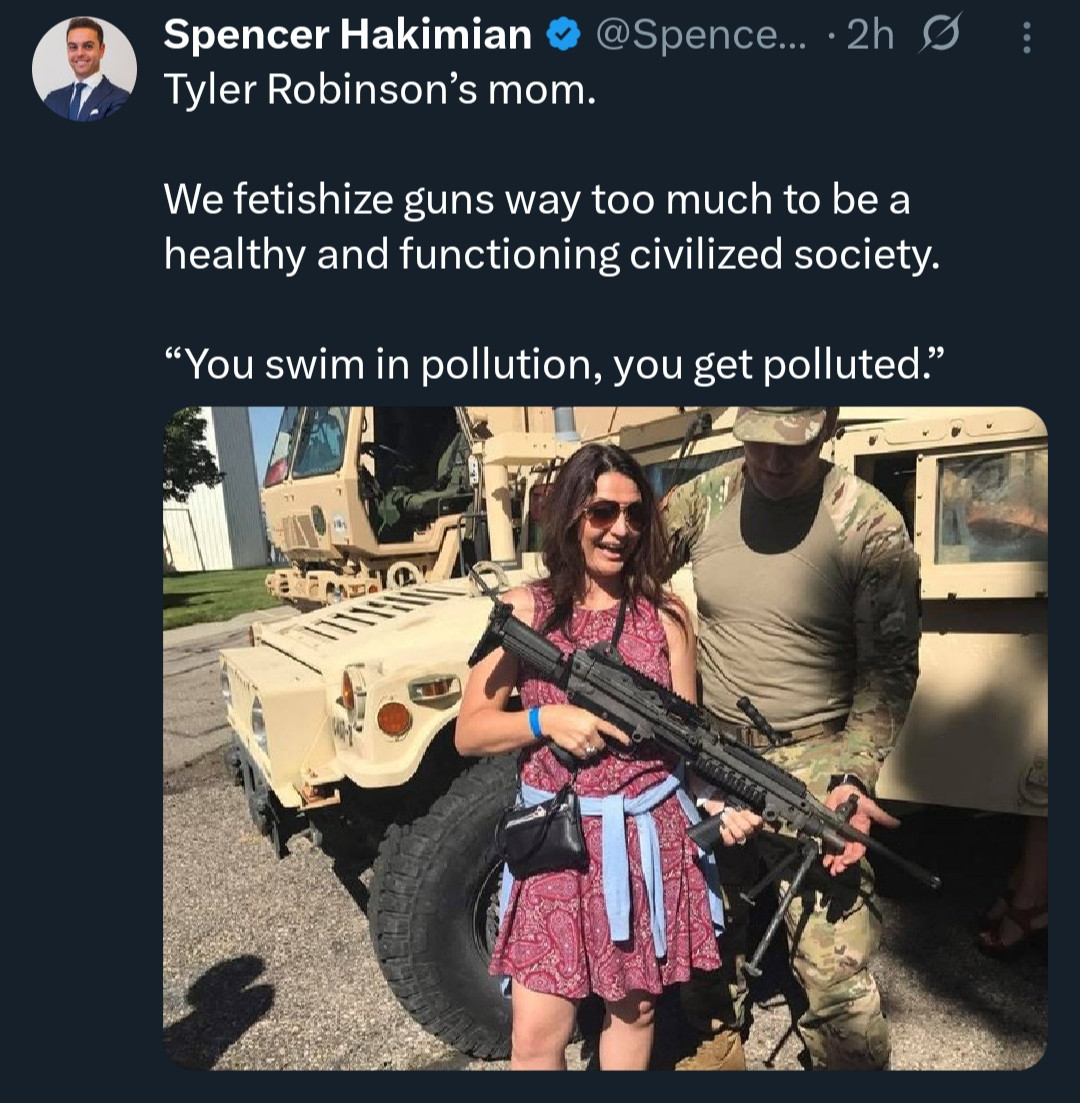Image resolution: width=1080 pixels, height=1103 pixels.
Task: Open the three-dot more options menu
Action: click(x=1025, y=38)
